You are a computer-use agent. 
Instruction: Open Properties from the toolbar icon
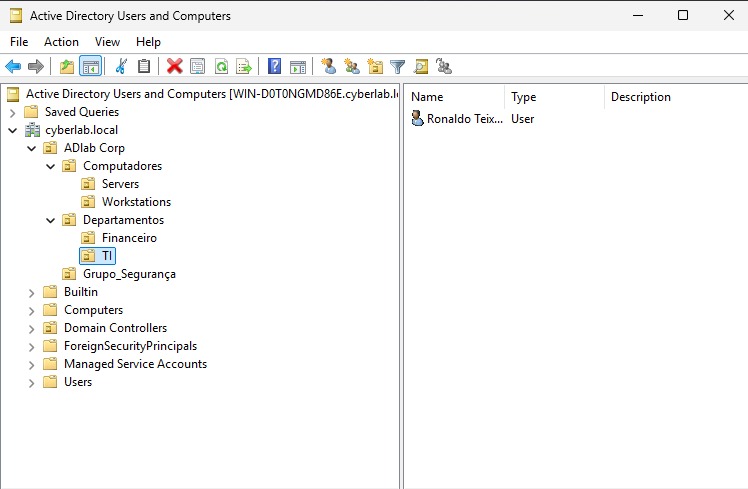[197, 66]
